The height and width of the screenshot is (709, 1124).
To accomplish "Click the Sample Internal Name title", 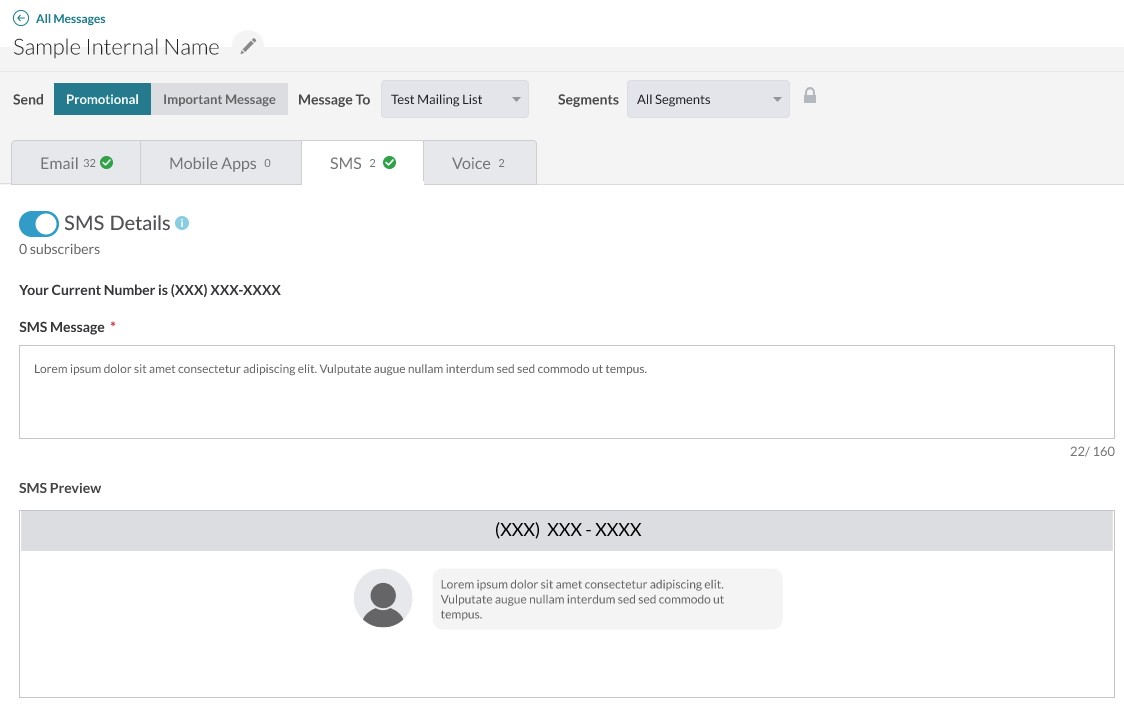I will (116, 47).
